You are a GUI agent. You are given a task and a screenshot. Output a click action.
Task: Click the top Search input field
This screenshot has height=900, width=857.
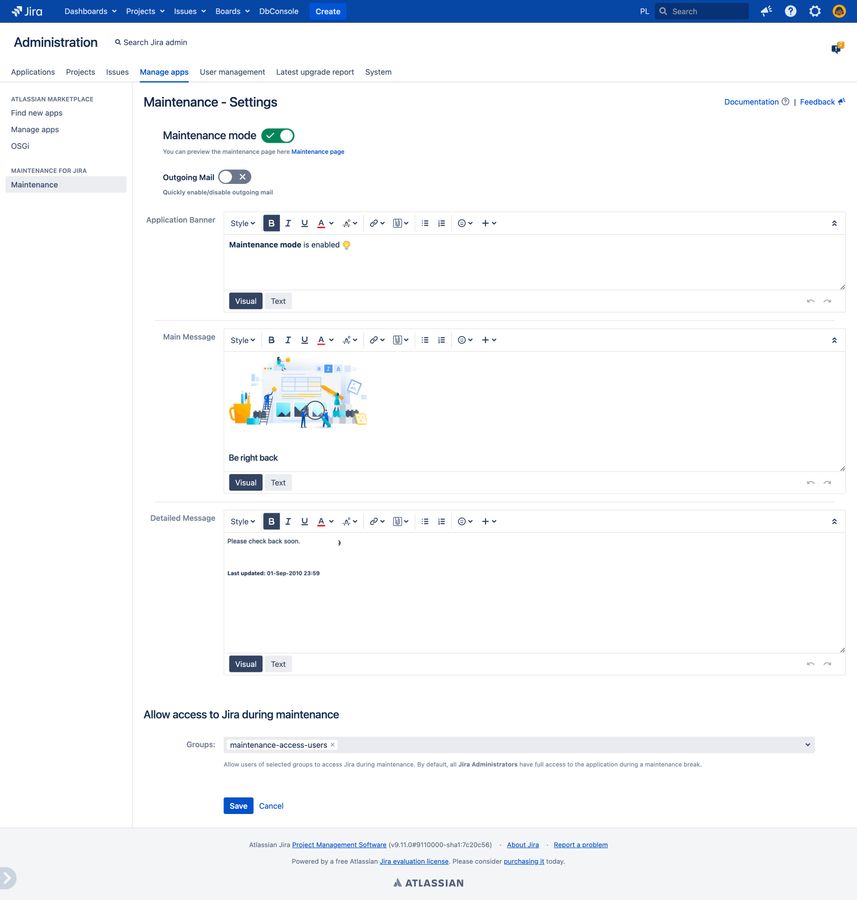(701, 11)
